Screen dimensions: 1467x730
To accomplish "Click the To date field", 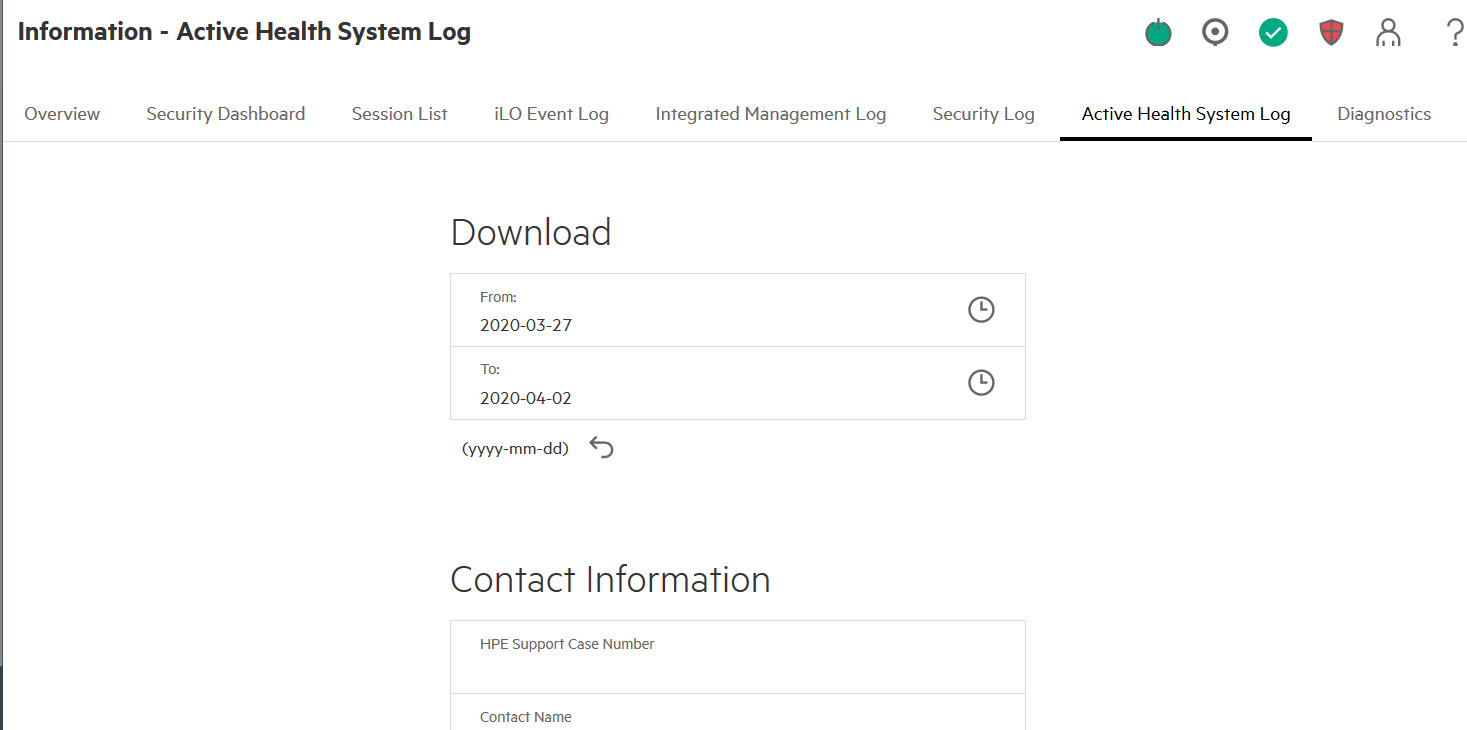I will pyautogui.click(x=700, y=397).
